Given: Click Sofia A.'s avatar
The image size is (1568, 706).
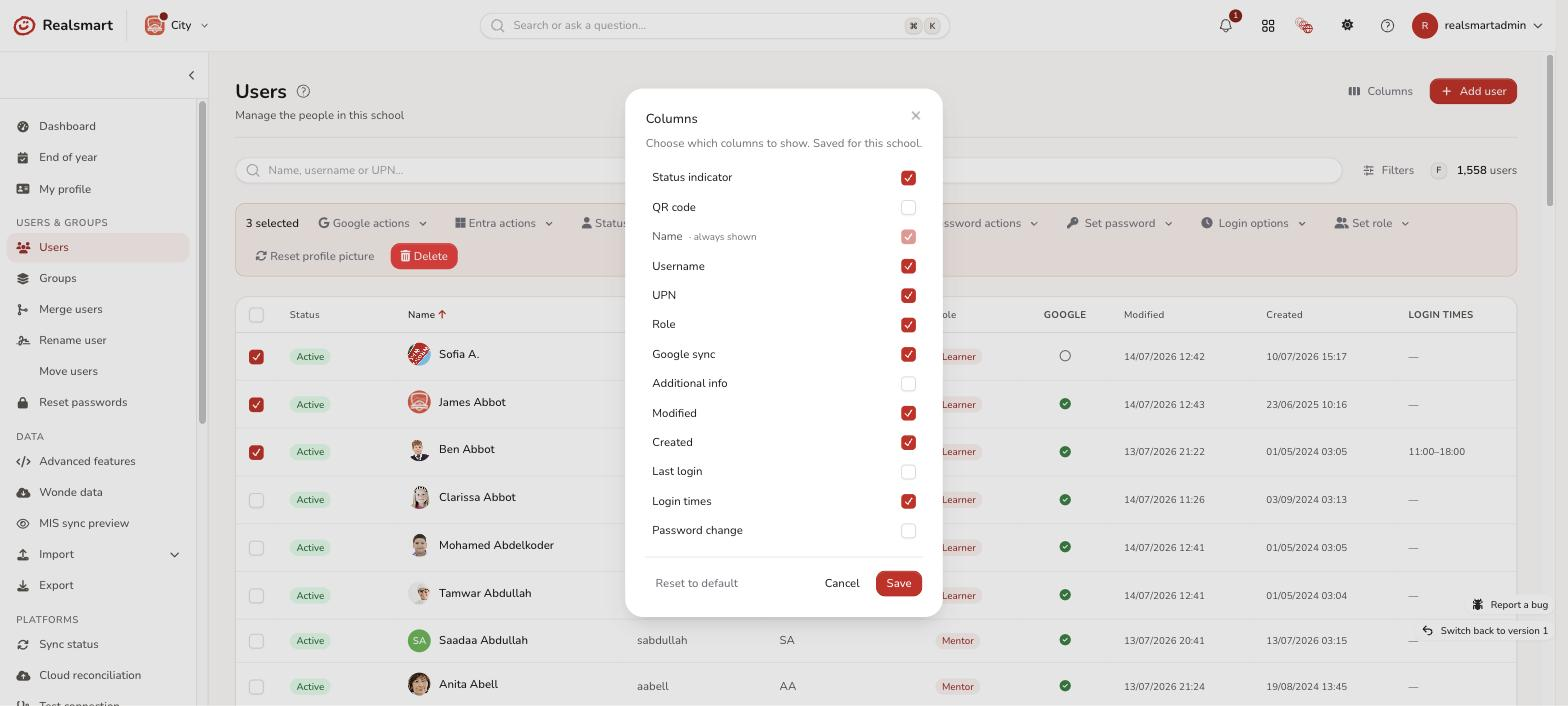Looking at the screenshot, I should pos(419,354).
